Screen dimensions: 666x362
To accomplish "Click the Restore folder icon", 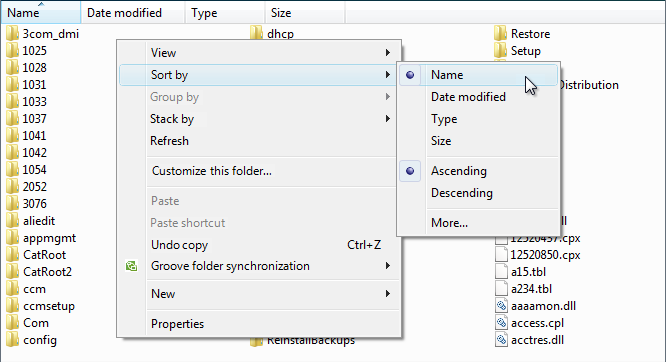I will point(501,34).
